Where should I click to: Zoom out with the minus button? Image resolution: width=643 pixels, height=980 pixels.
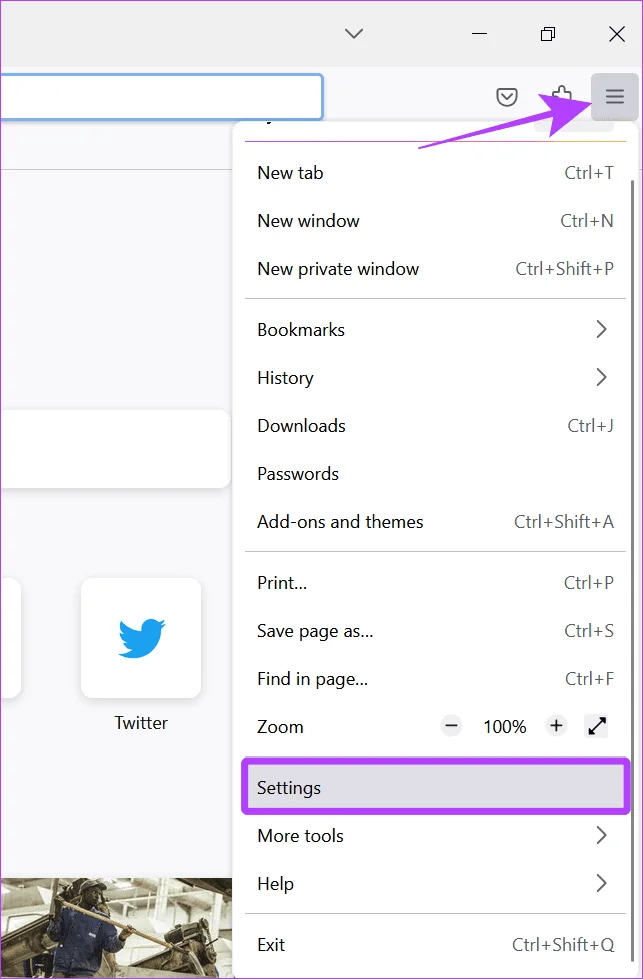[451, 726]
